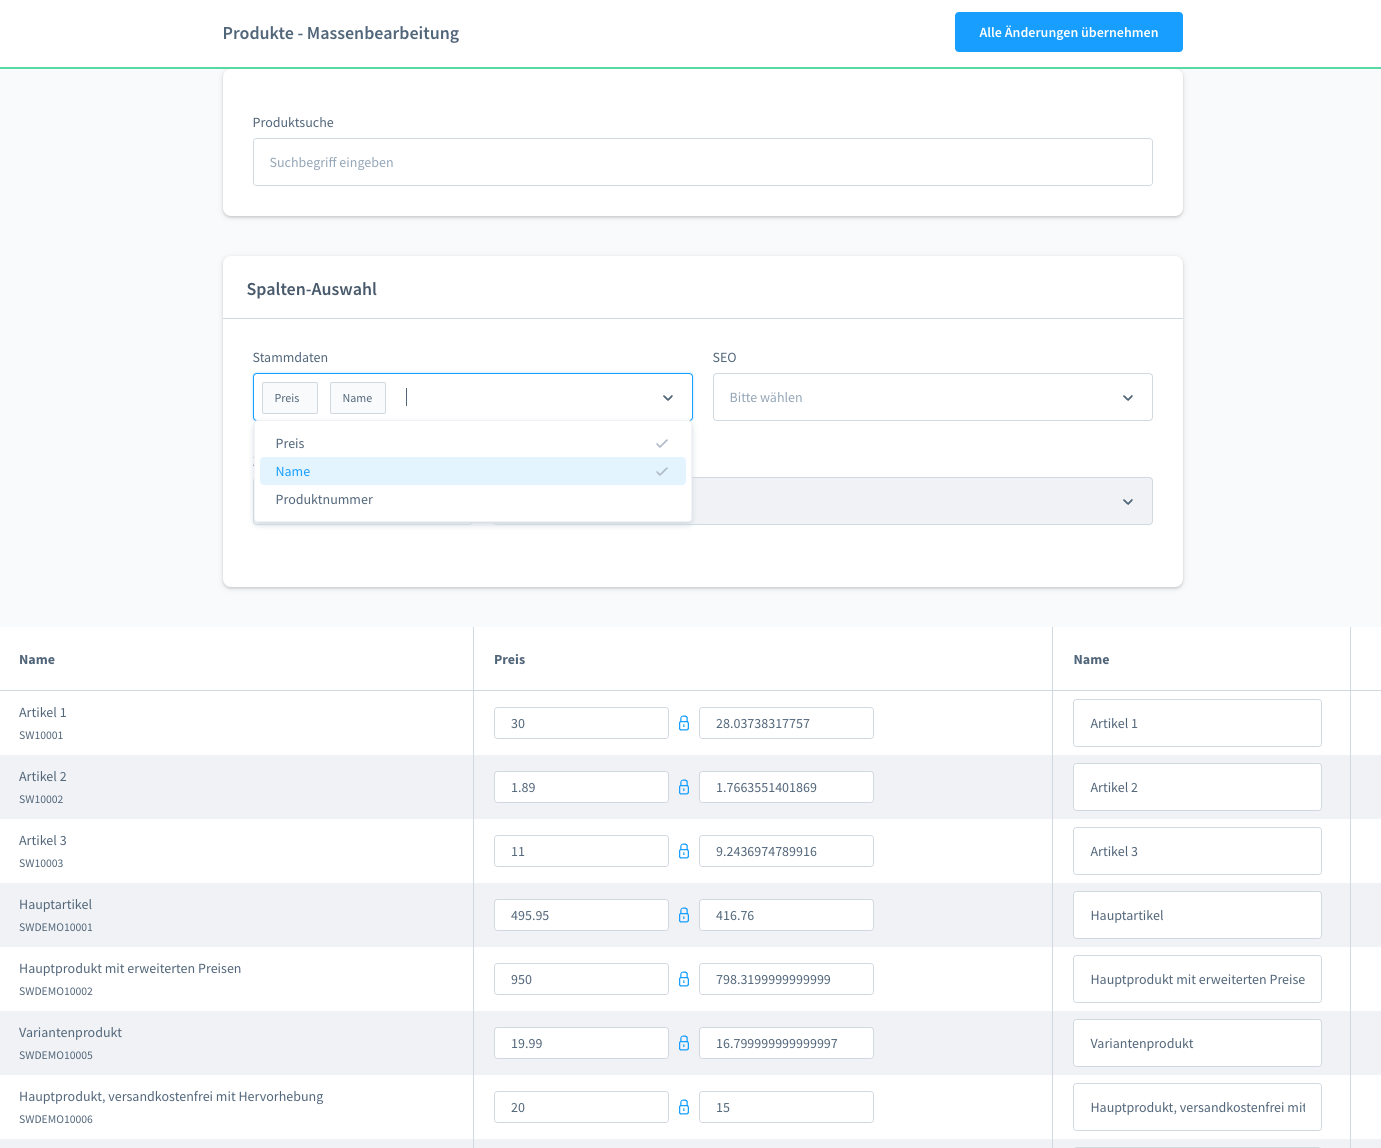Collapse the Stammdaten dropdown with its chevron
Screen dimensions: 1381x1148
pyautogui.click(x=668, y=398)
